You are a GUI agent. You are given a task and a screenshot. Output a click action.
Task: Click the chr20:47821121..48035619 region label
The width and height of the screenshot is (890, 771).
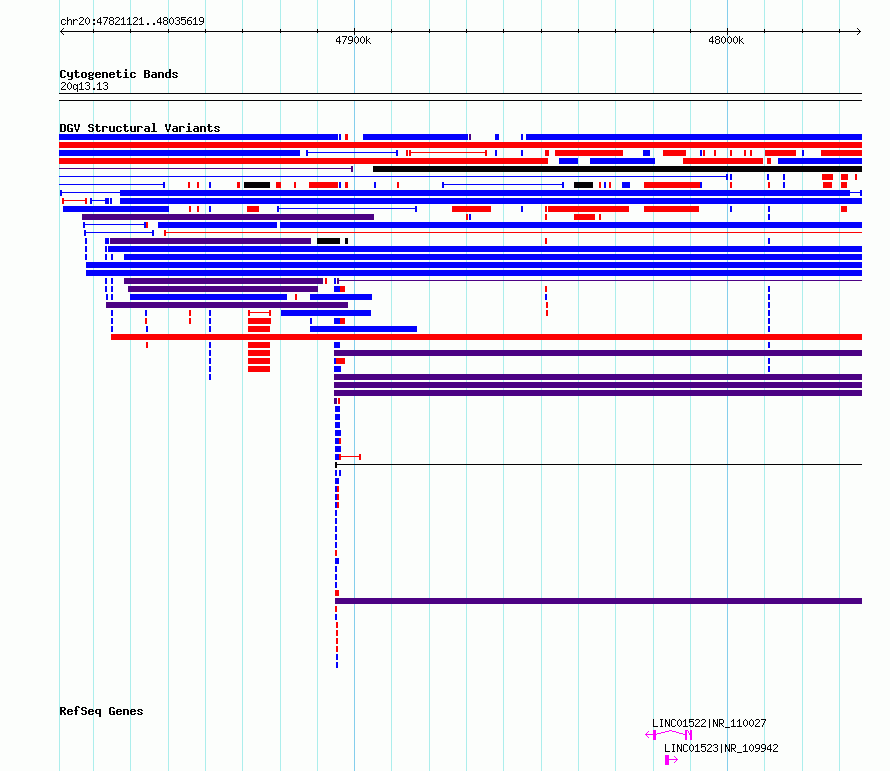point(132,21)
